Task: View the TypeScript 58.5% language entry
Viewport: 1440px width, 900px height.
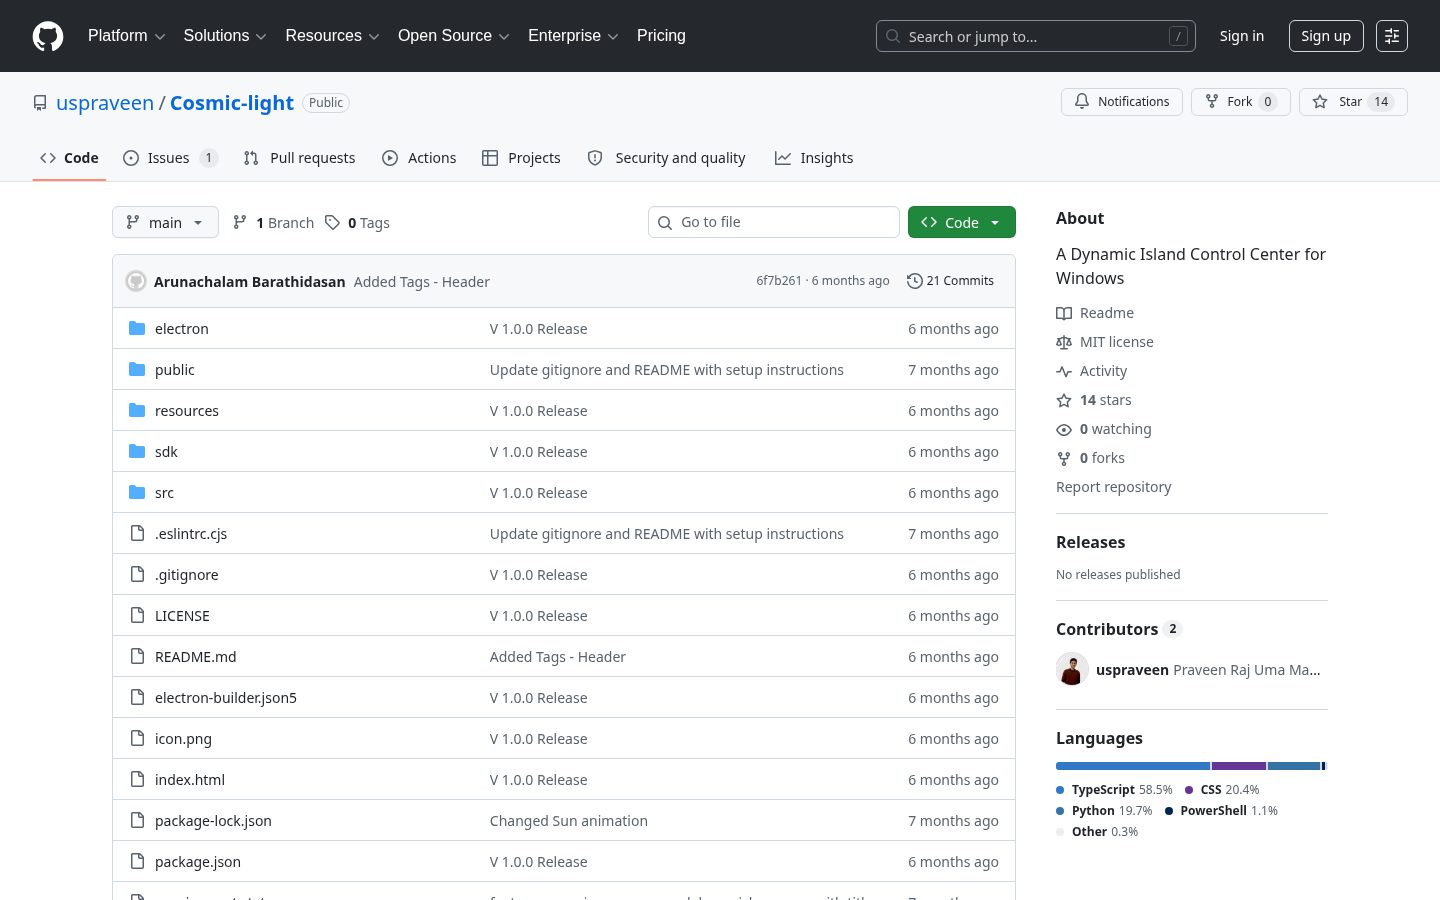Action: pyautogui.click(x=1114, y=790)
